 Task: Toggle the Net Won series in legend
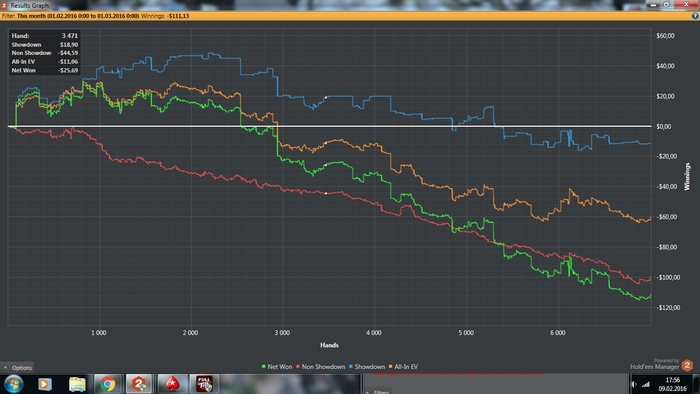pos(277,367)
